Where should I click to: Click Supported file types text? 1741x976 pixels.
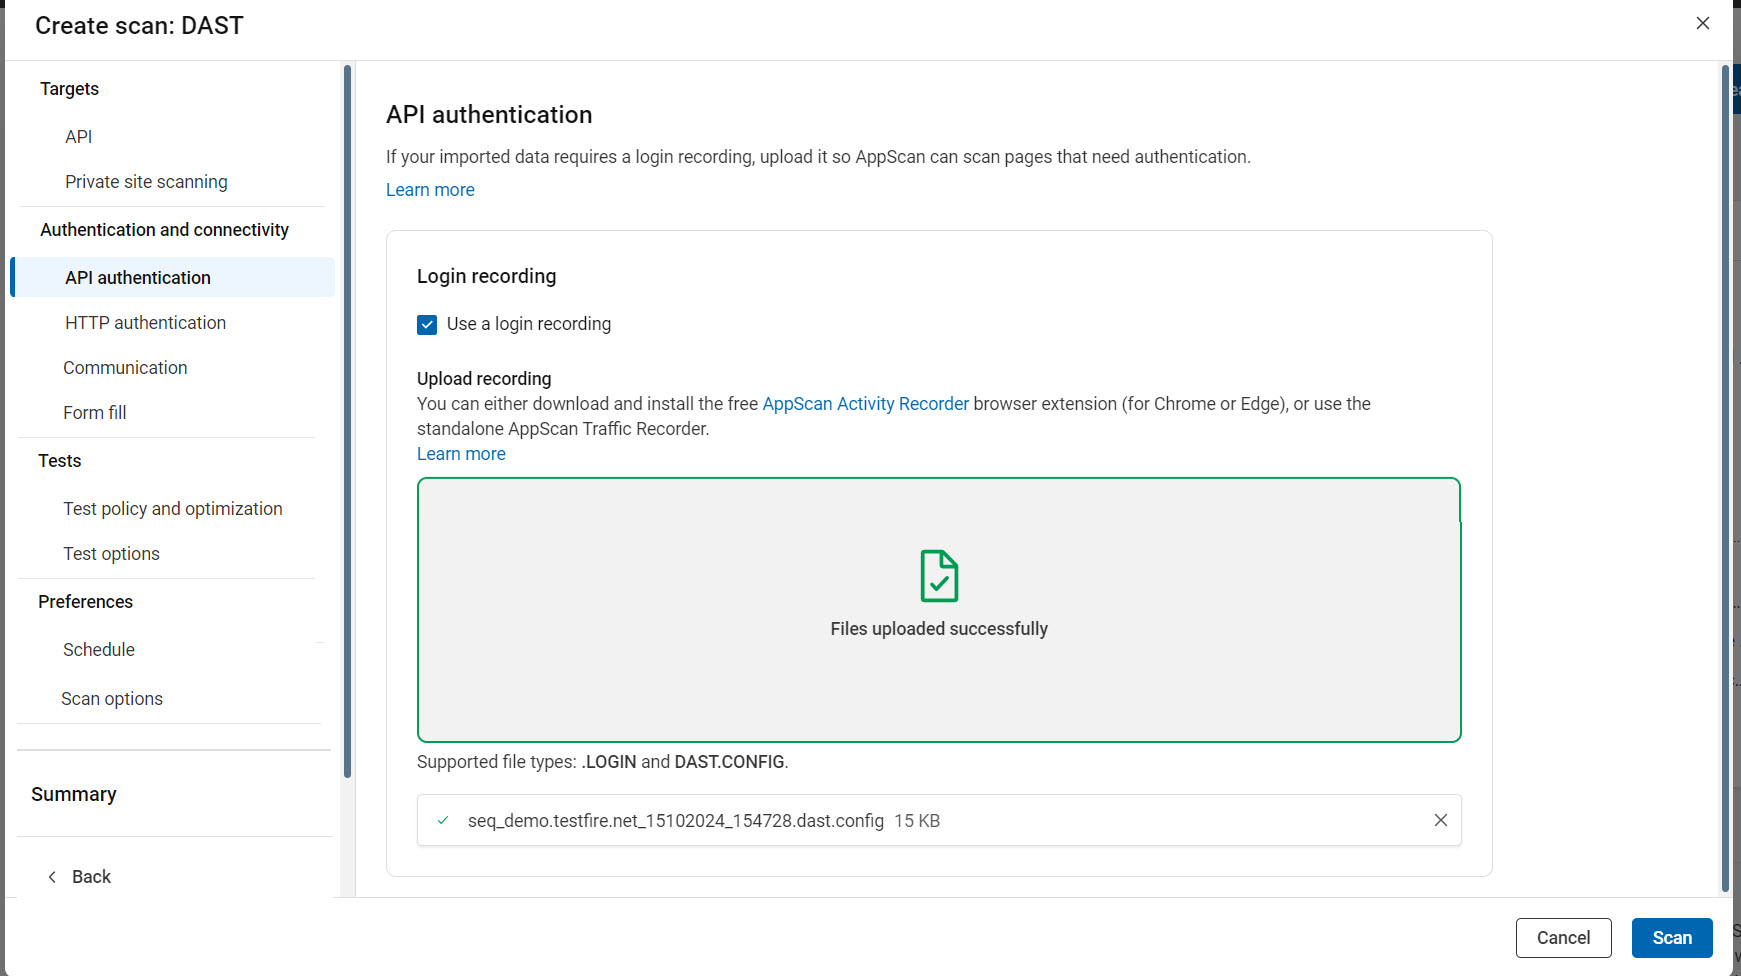point(602,762)
